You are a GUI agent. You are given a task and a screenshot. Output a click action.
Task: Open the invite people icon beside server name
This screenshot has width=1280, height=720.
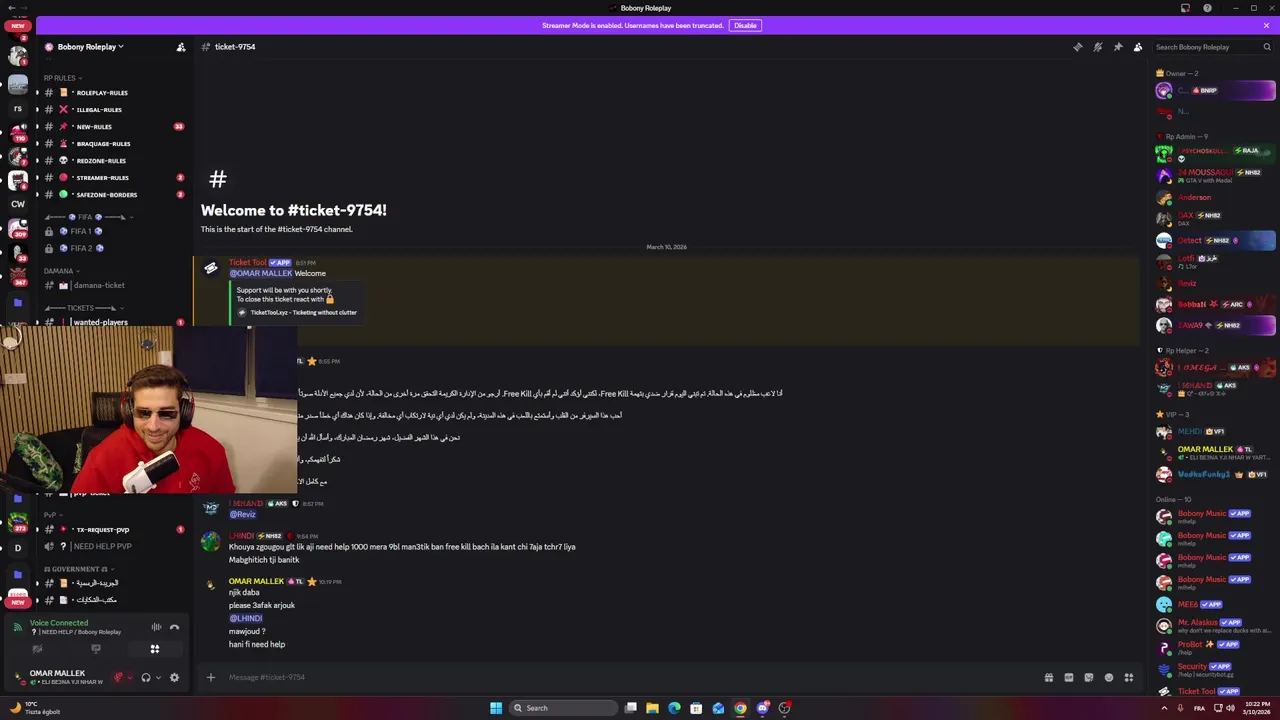click(x=181, y=47)
